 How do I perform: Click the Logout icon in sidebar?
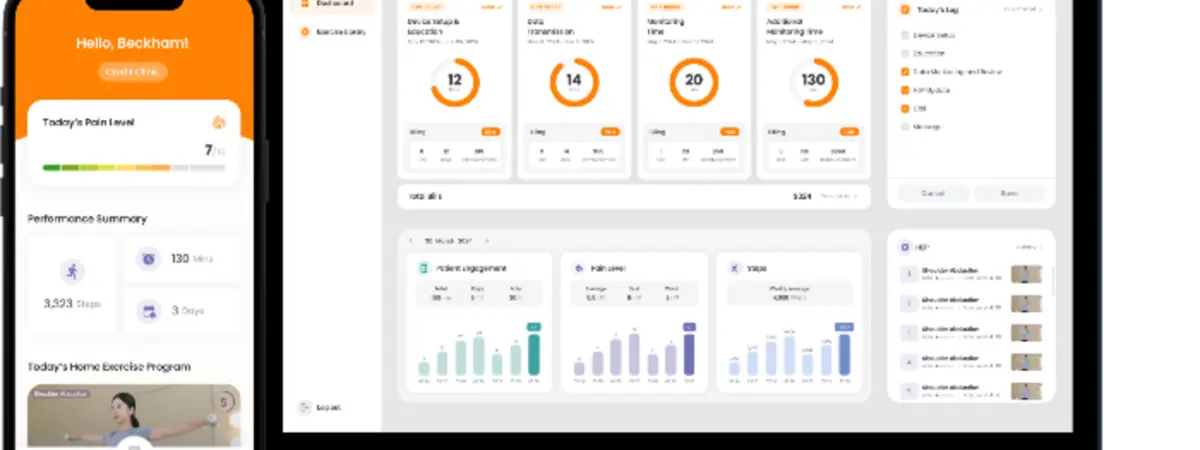point(304,407)
